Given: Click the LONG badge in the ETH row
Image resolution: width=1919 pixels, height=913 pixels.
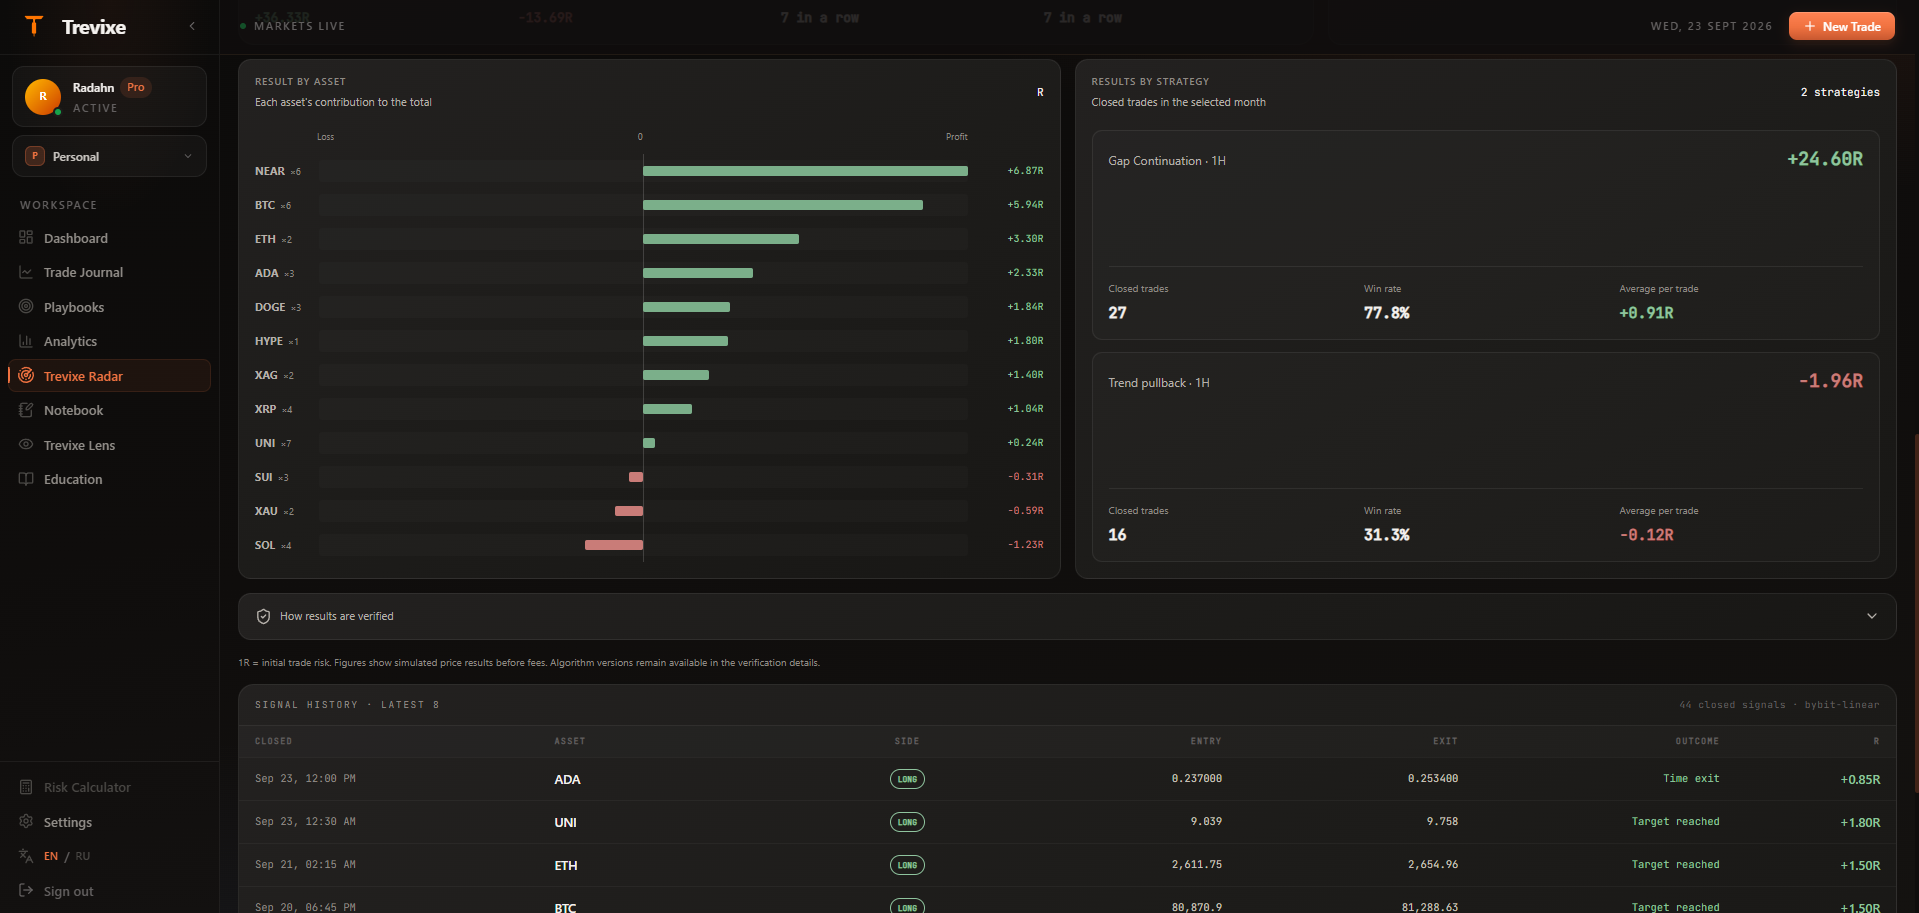Looking at the screenshot, I should 907,865.
